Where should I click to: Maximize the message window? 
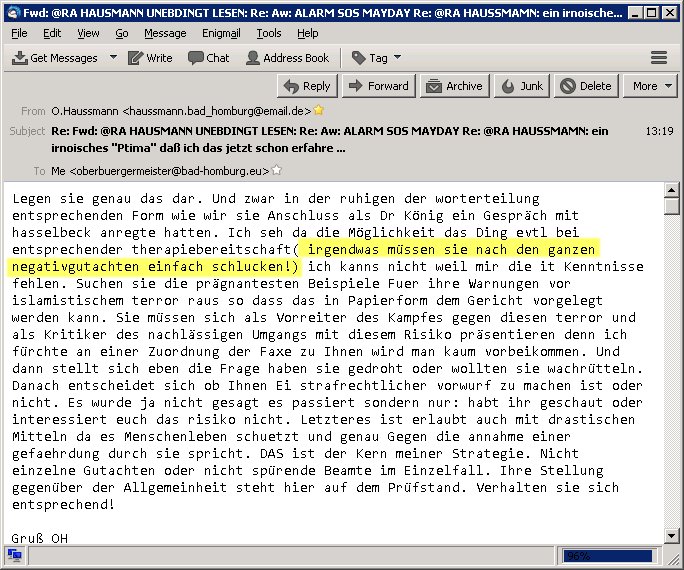tap(652, 13)
